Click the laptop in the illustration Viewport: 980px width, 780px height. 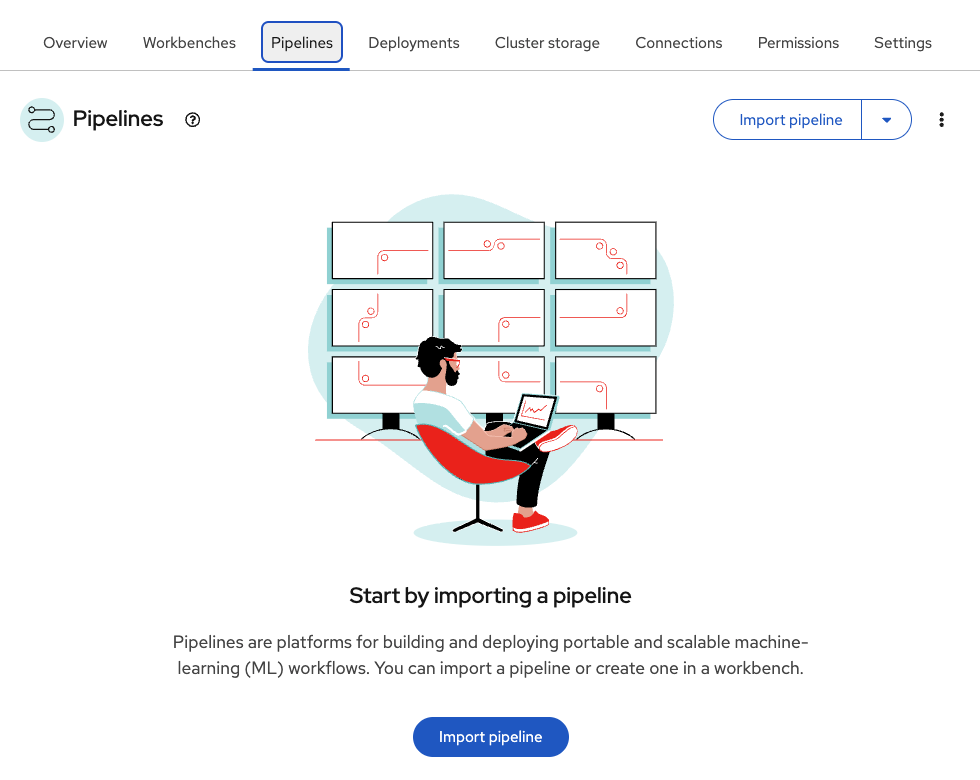pyautogui.click(x=533, y=411)
